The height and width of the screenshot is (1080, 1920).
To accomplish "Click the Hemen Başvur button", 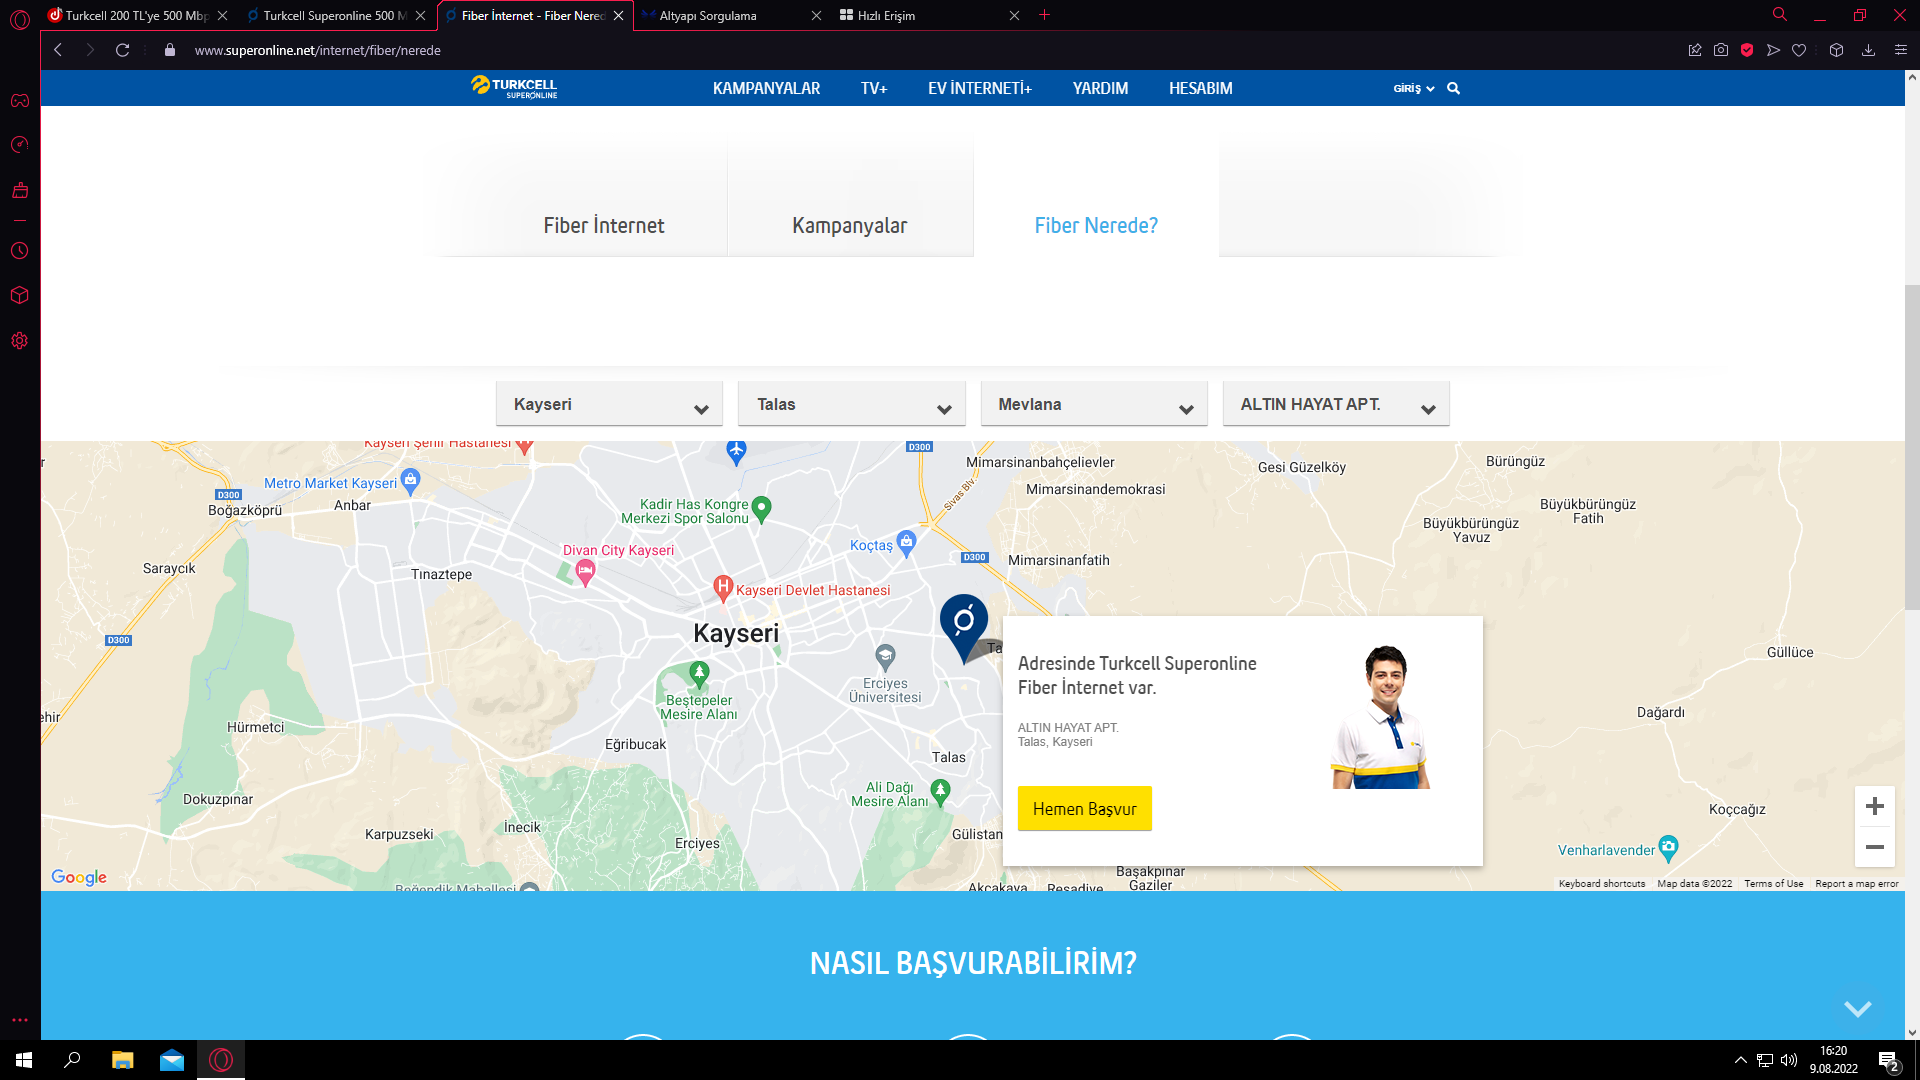I will click(x=1084, y=809).
